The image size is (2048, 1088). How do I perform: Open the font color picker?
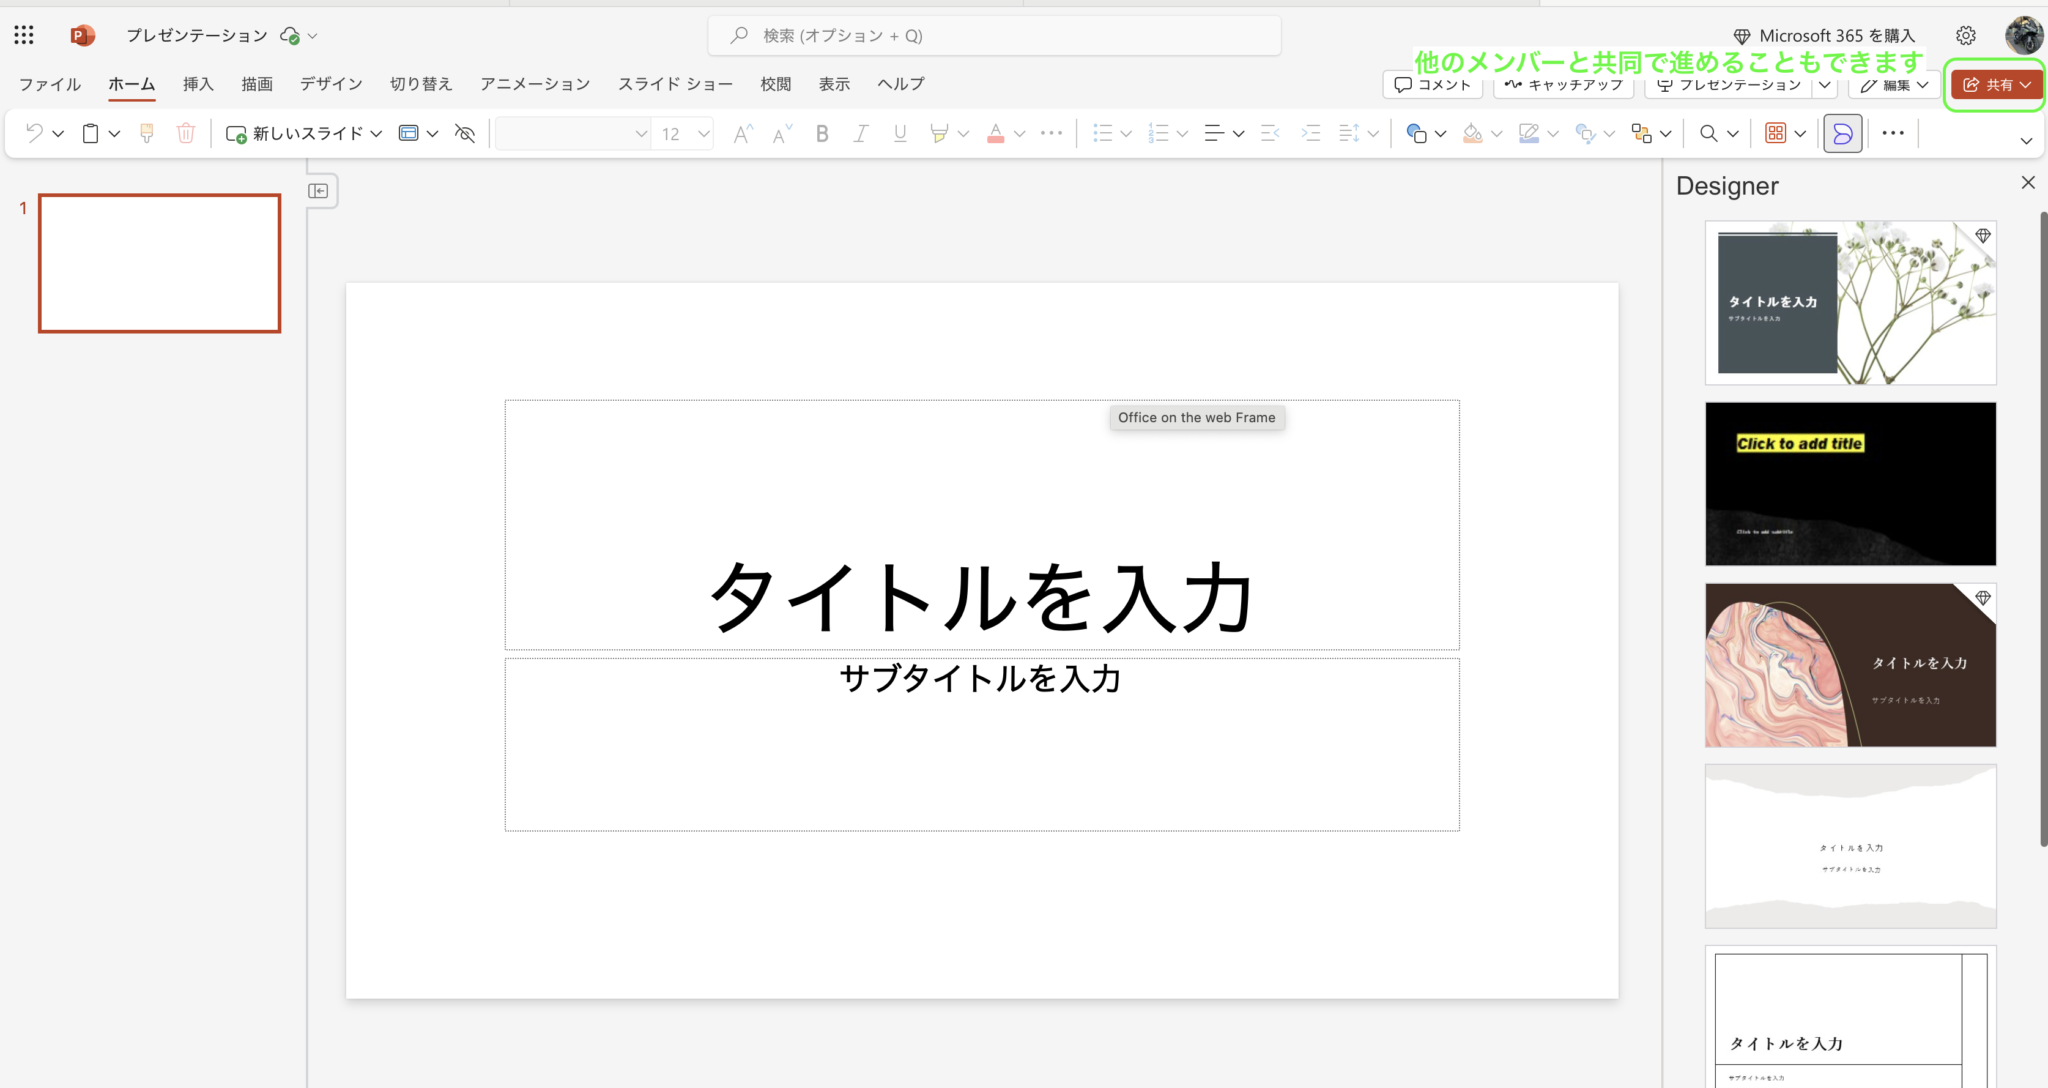coord(997,133)
